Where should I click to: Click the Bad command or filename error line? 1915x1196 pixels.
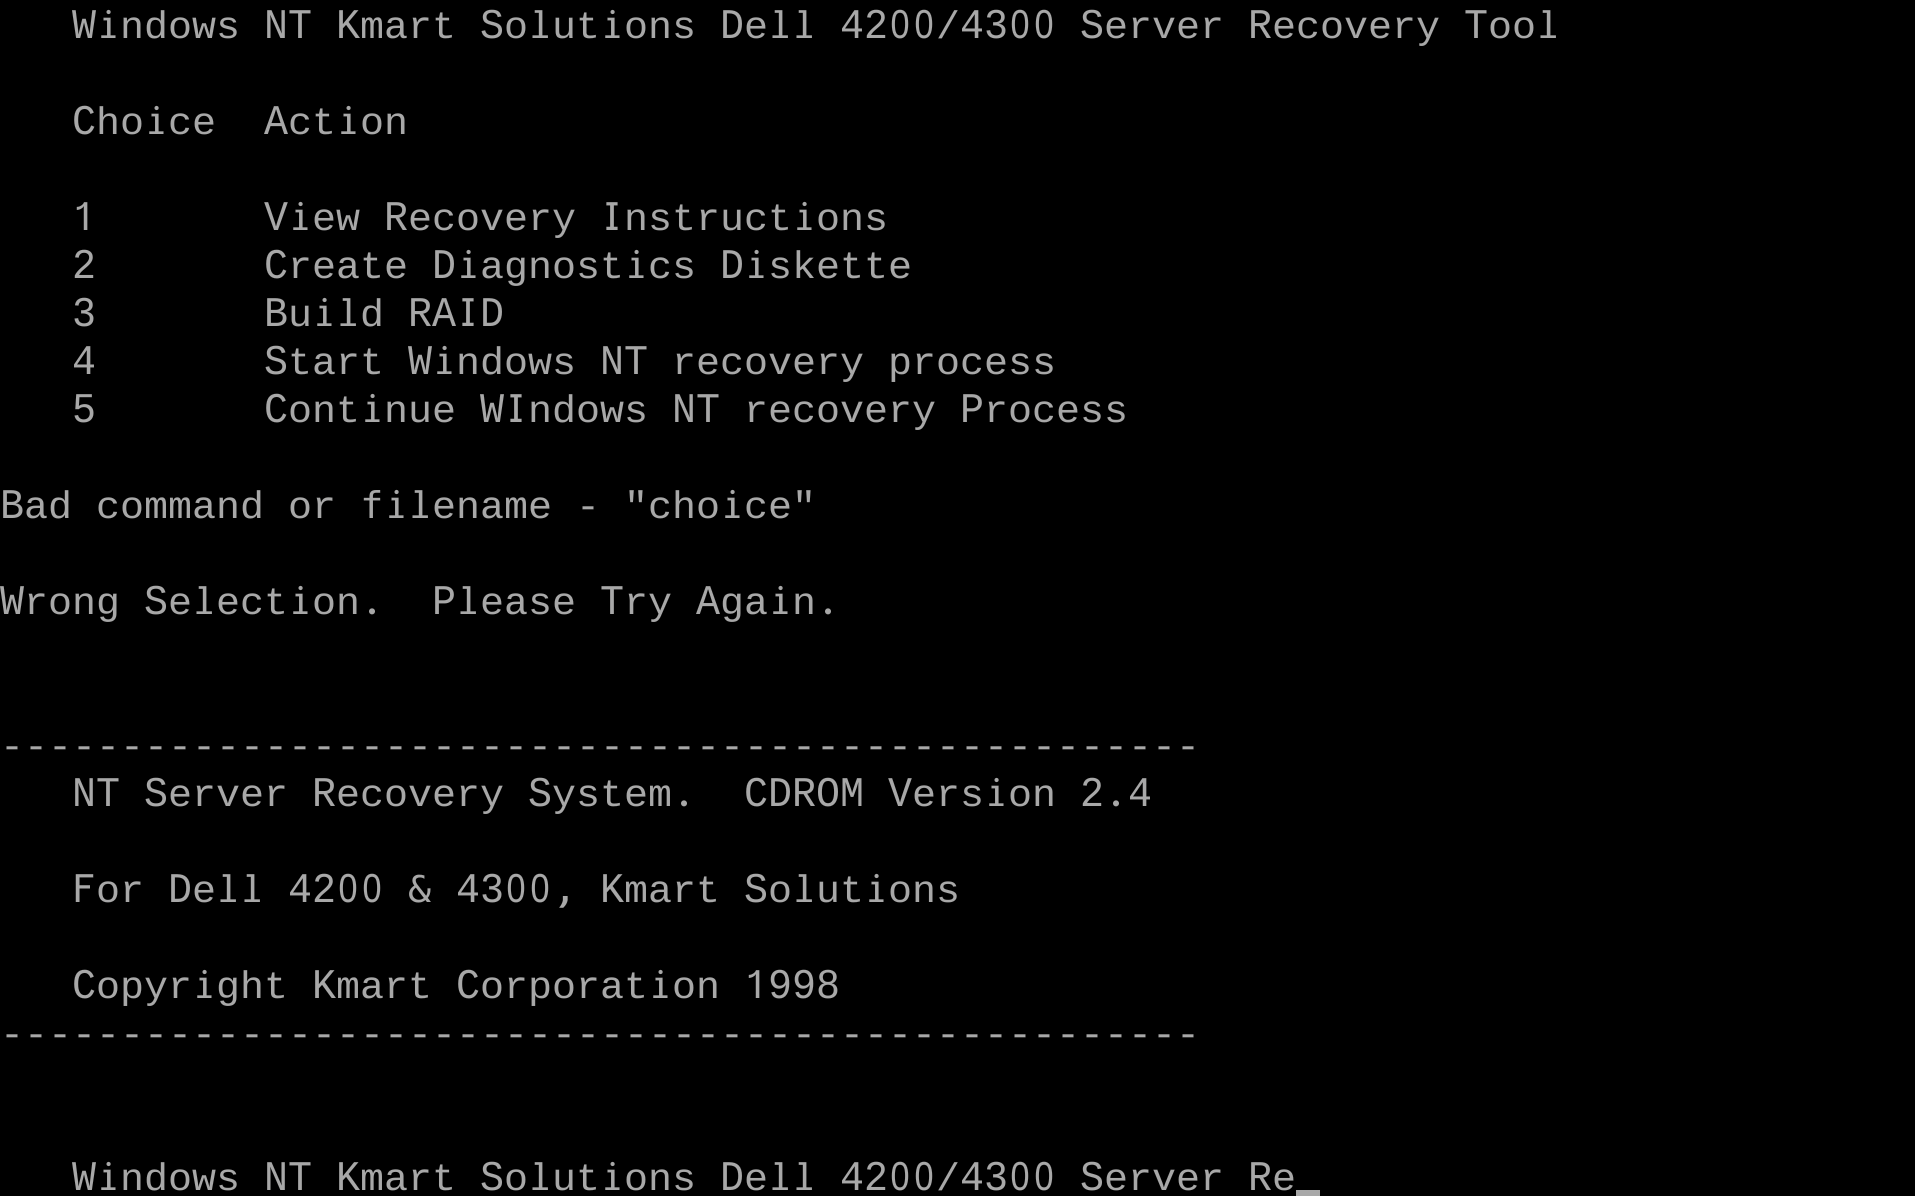tap(407, 506)
